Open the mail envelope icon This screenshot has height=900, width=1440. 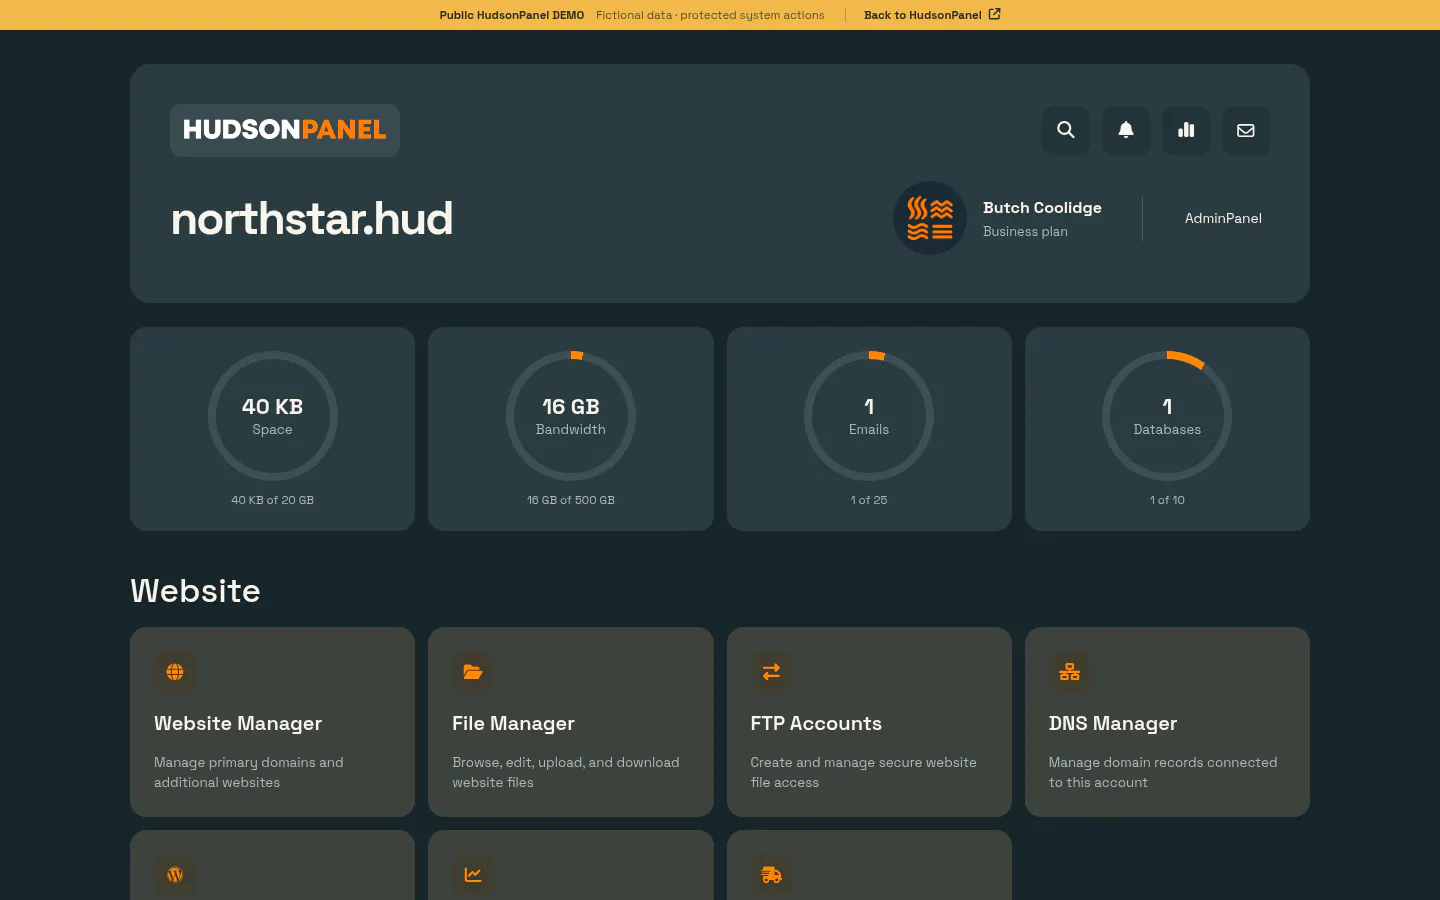tap(1246, 130)
